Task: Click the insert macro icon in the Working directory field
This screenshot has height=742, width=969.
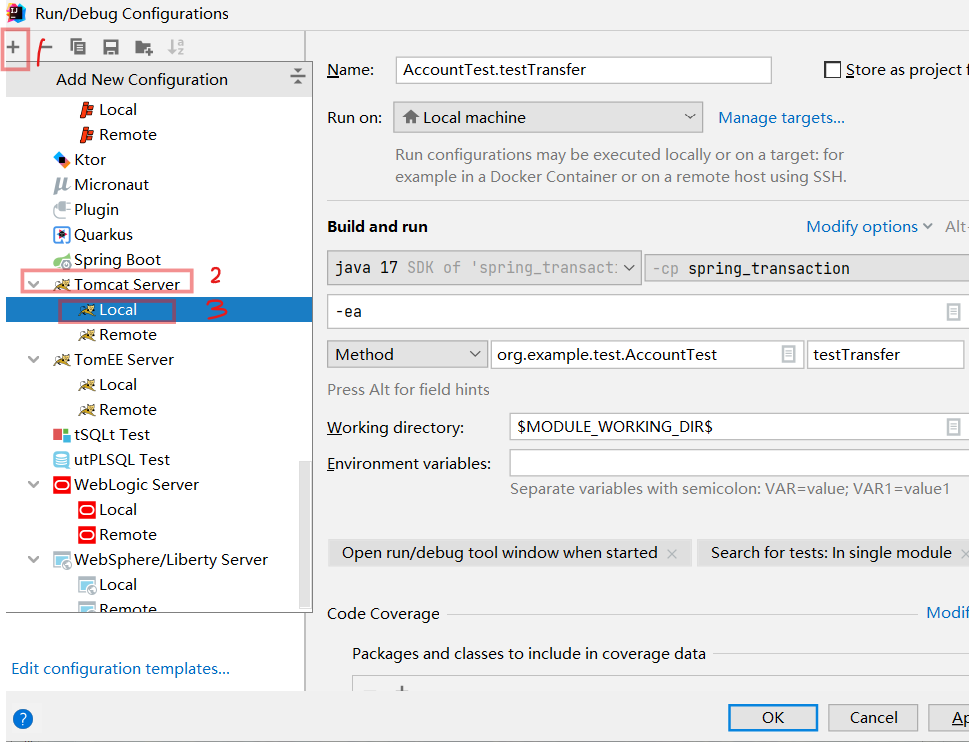Action: (x=953, y=427)
